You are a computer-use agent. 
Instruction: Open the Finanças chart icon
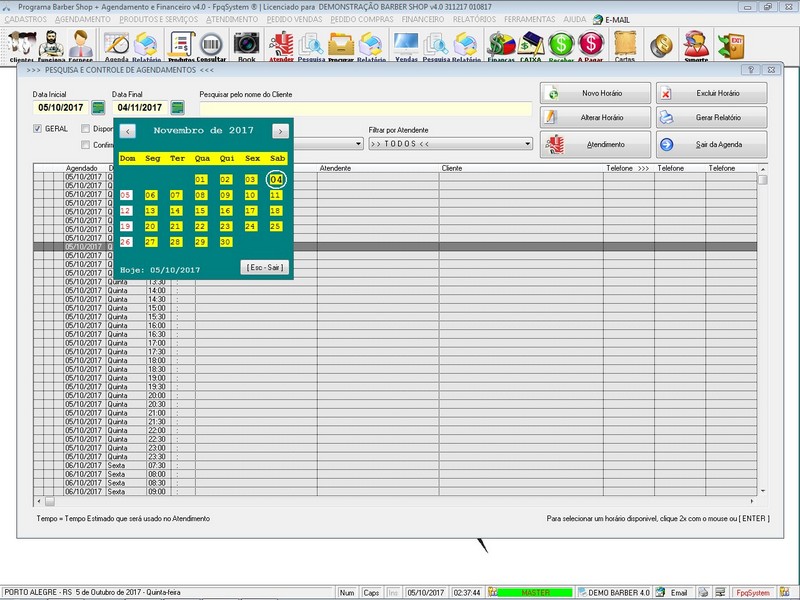501,46
